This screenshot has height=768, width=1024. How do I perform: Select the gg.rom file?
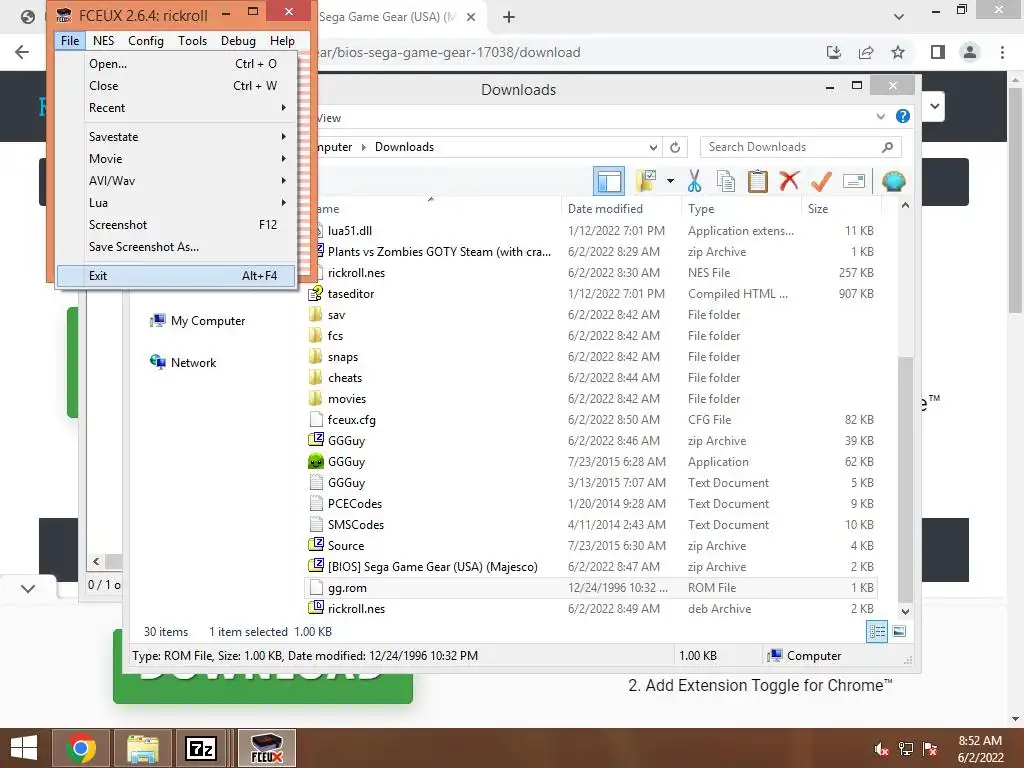(x=591, y=588)
